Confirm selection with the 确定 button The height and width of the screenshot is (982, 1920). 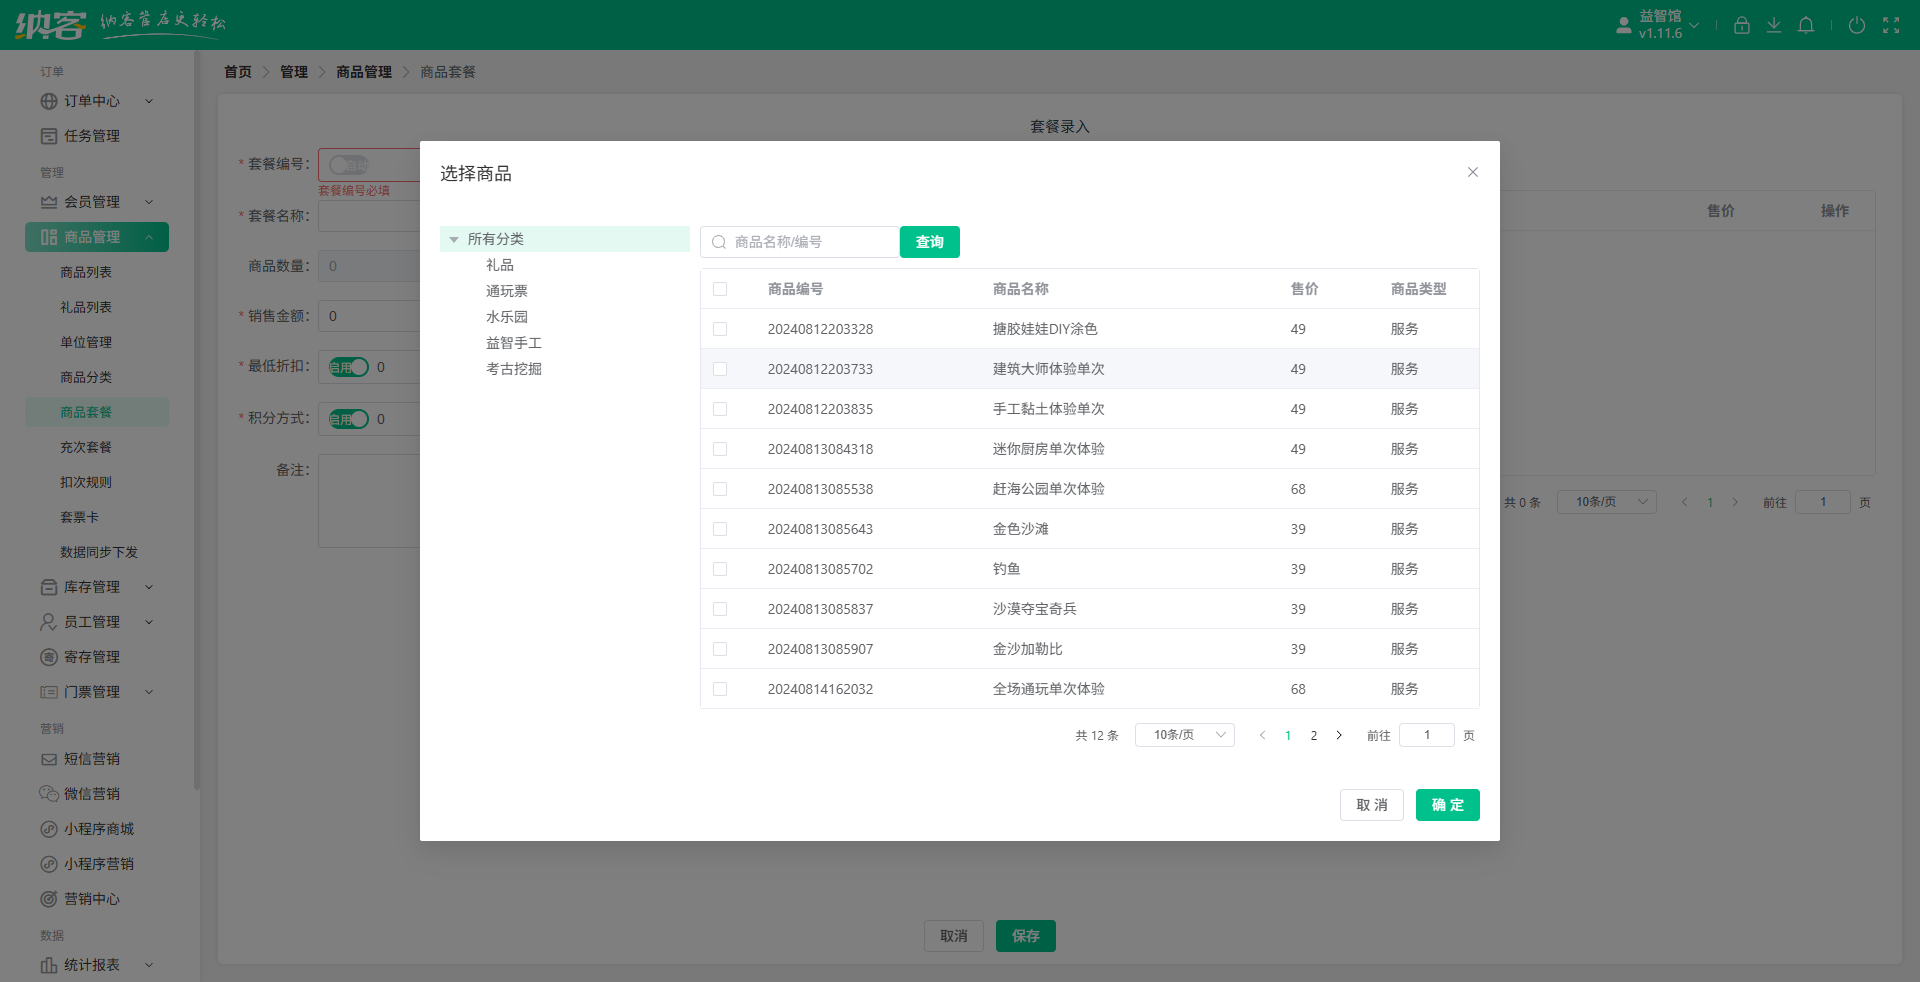click(x=1447, y=805)
